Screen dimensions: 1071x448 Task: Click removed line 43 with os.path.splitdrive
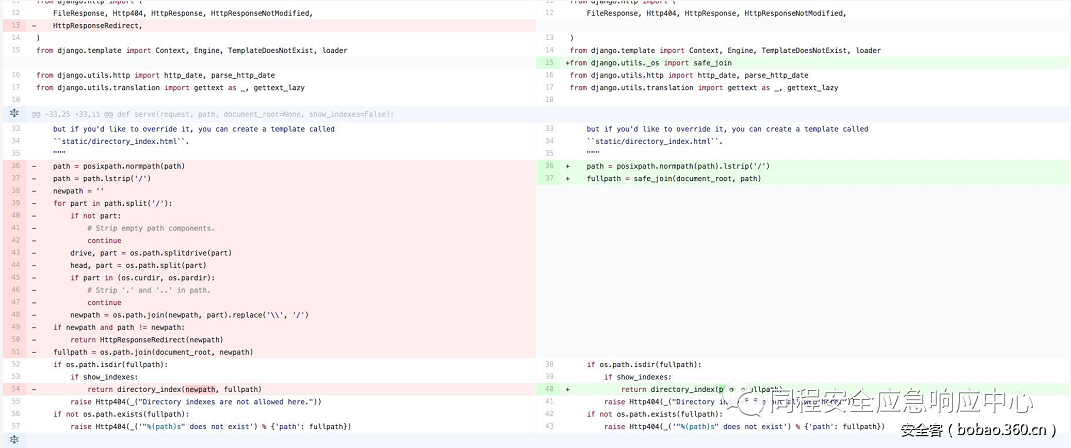[150, 253]
